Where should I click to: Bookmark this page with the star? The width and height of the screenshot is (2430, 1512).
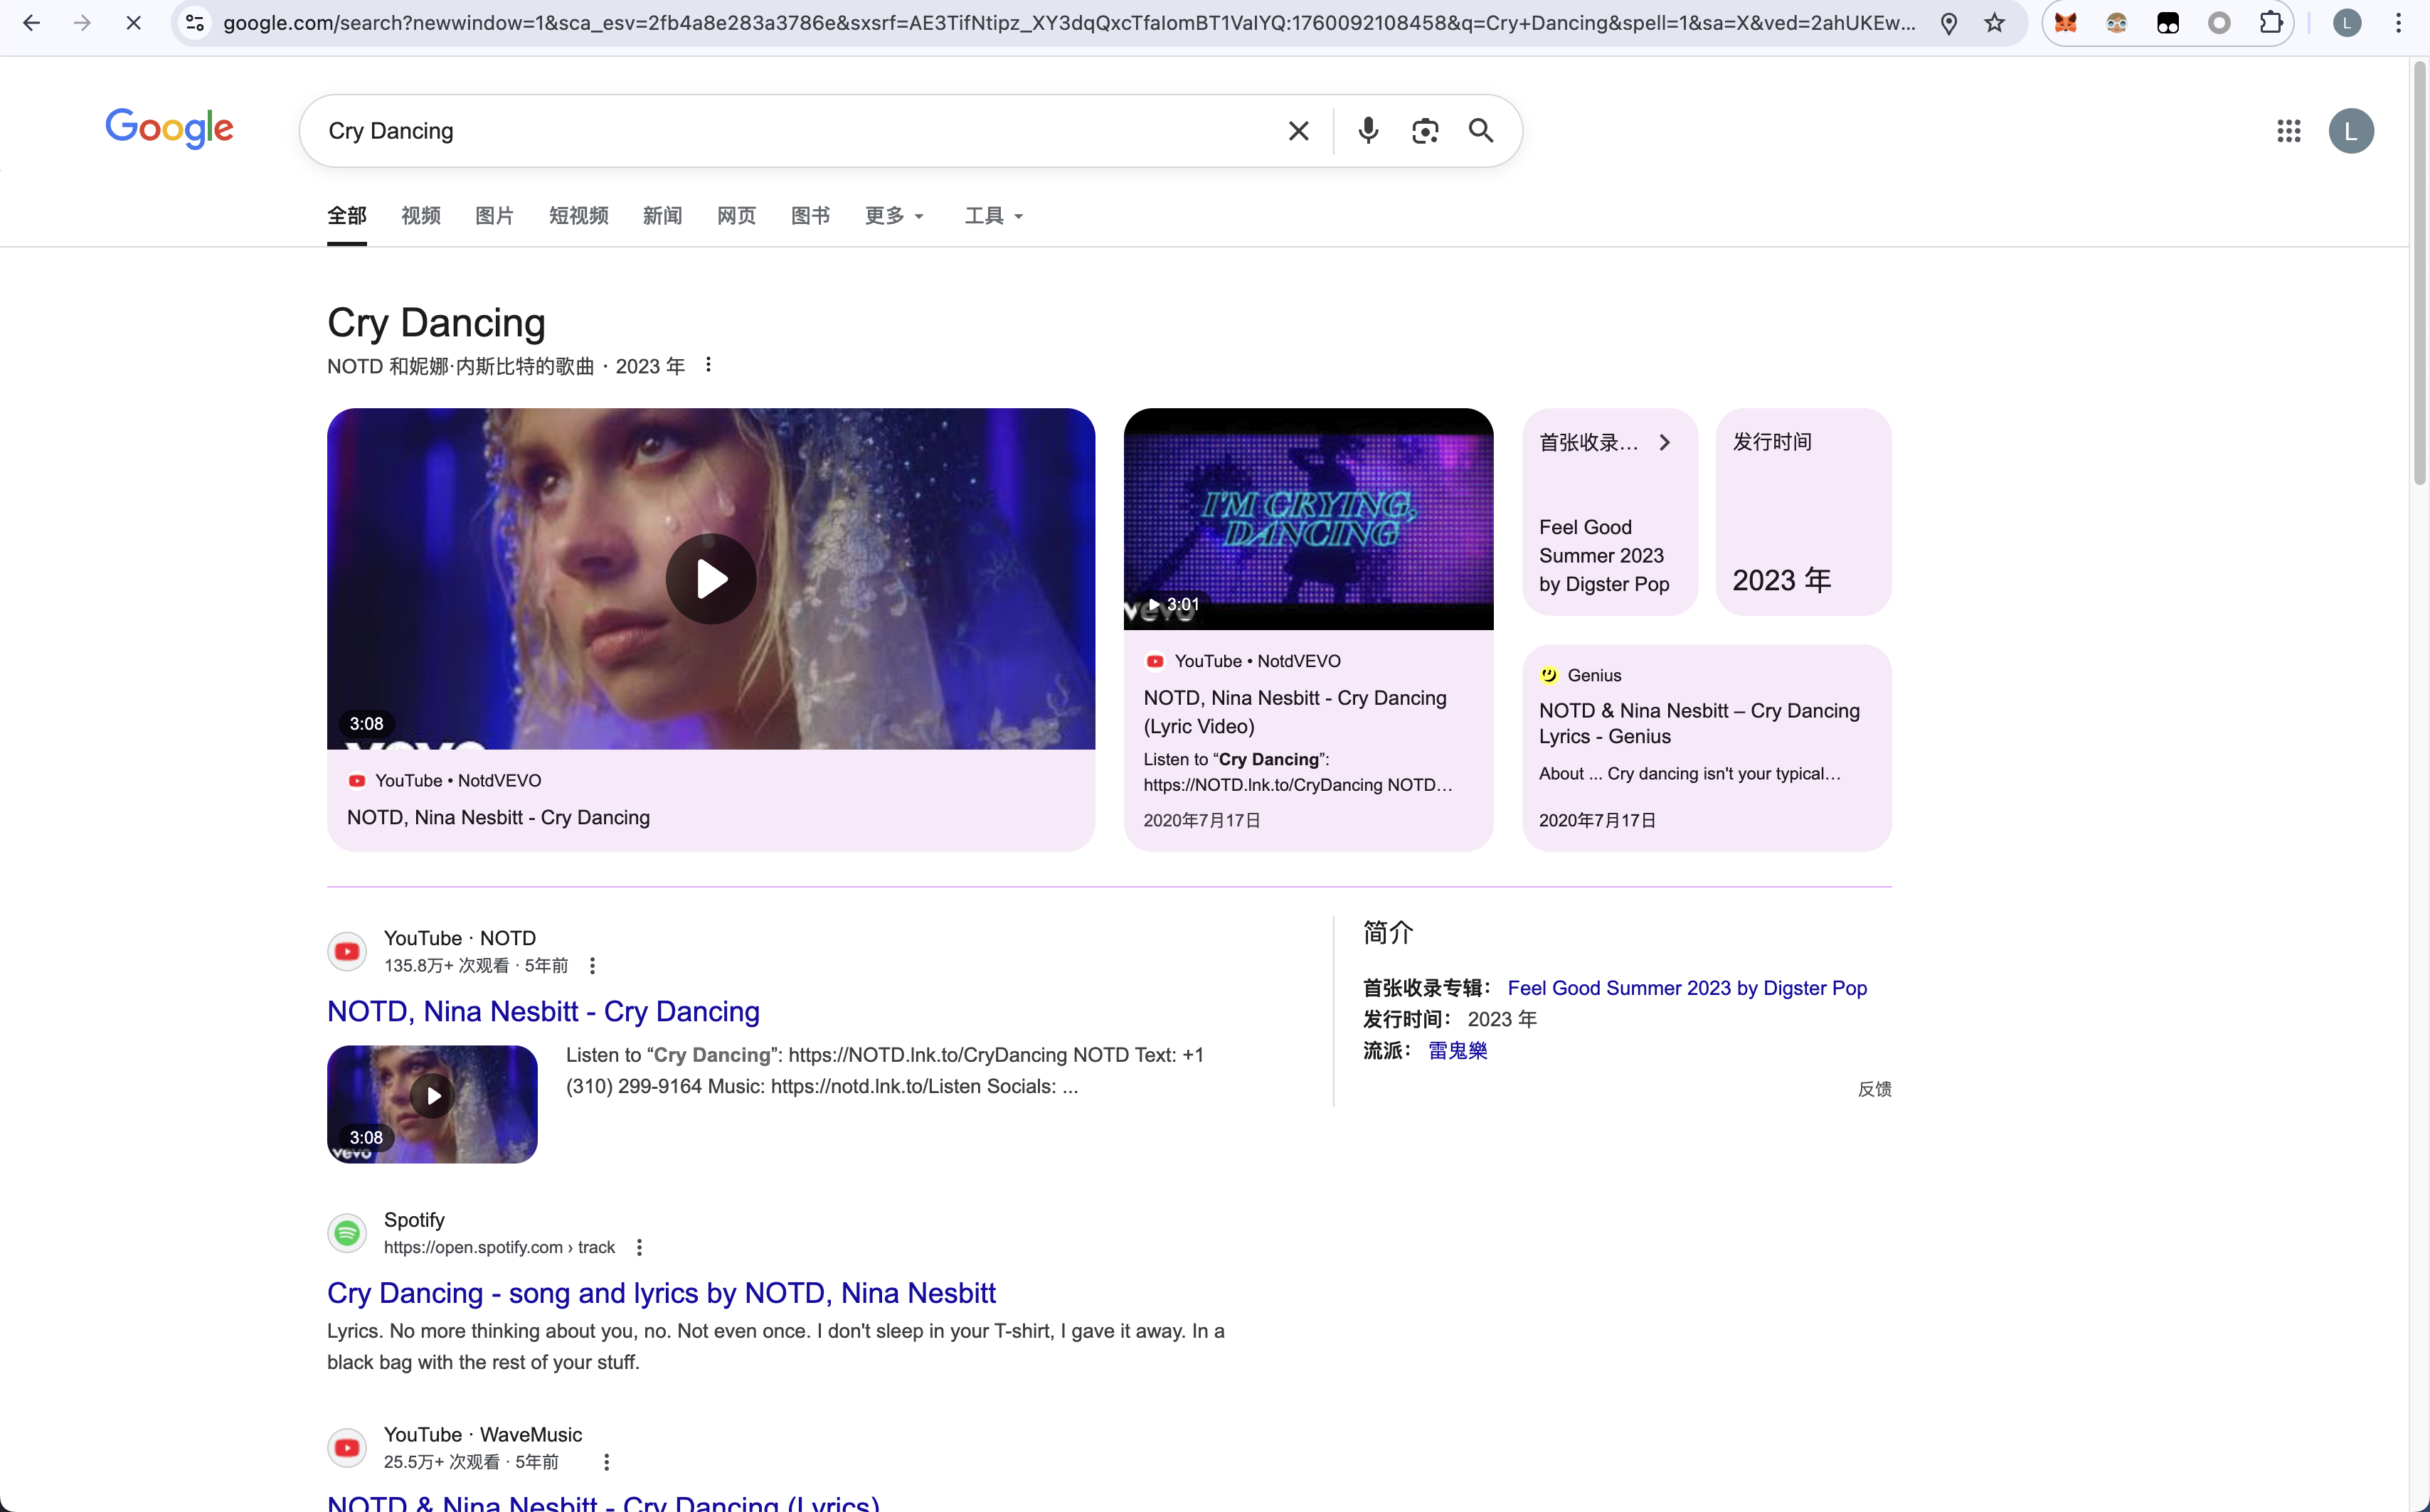[1994, 23]
